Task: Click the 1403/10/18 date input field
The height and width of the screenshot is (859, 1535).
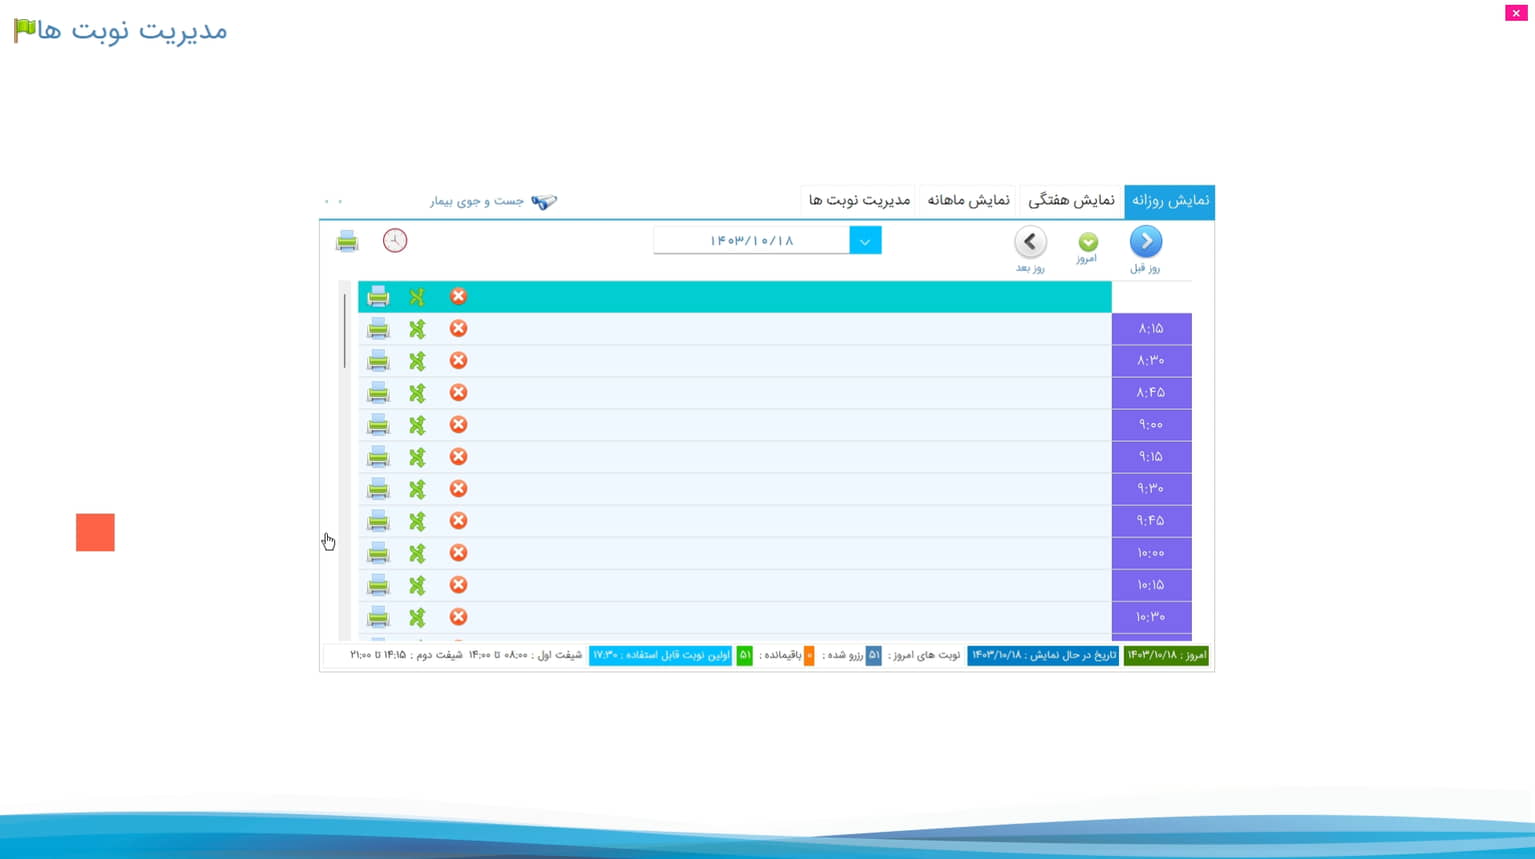Action: [751, 241]
